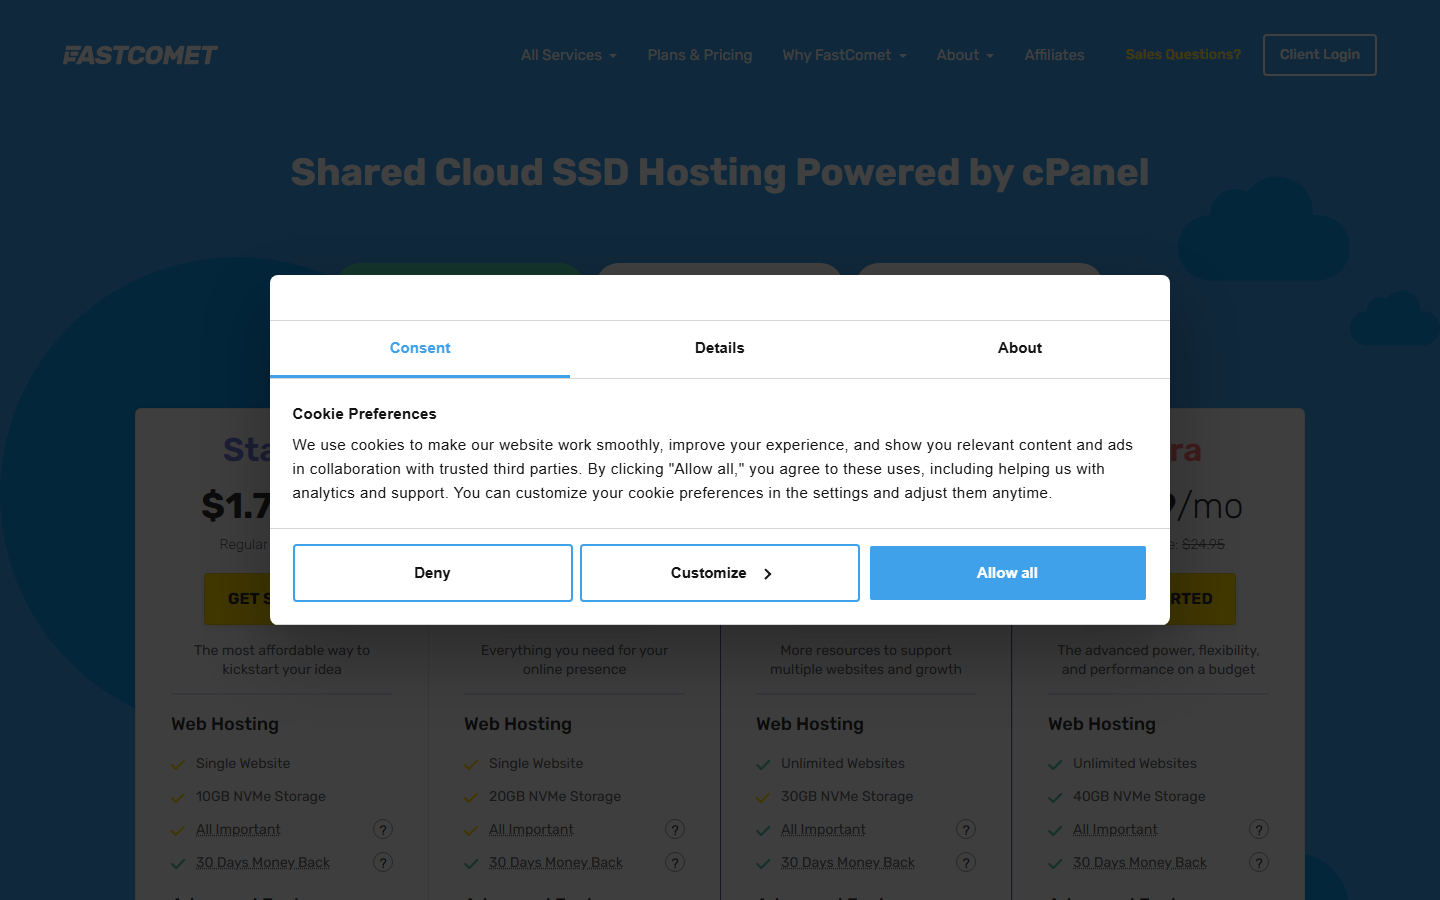Click the help icon beside All Important under 20GB NVMe Storage
Screen dimensions: 1440x900
tap(675, 829)
